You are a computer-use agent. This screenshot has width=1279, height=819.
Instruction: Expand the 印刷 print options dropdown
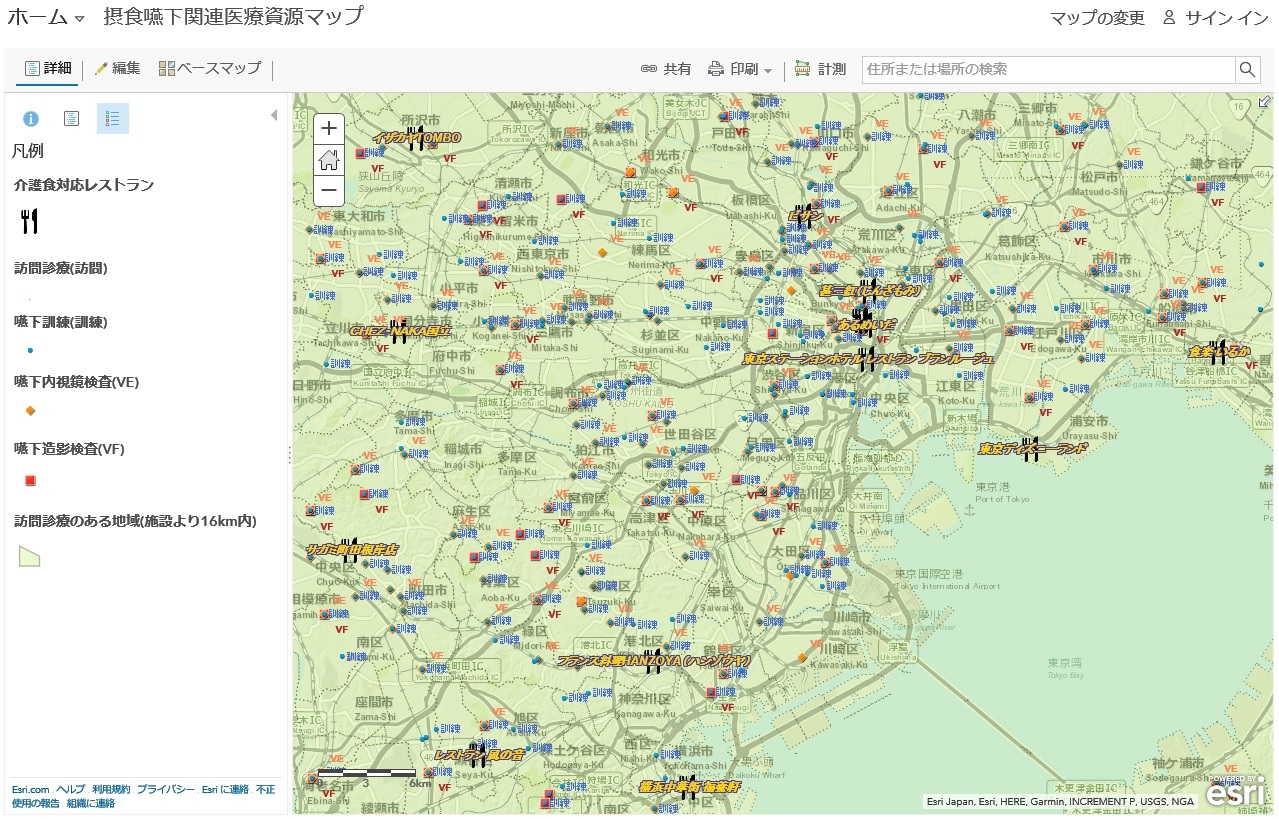(768, 70)
